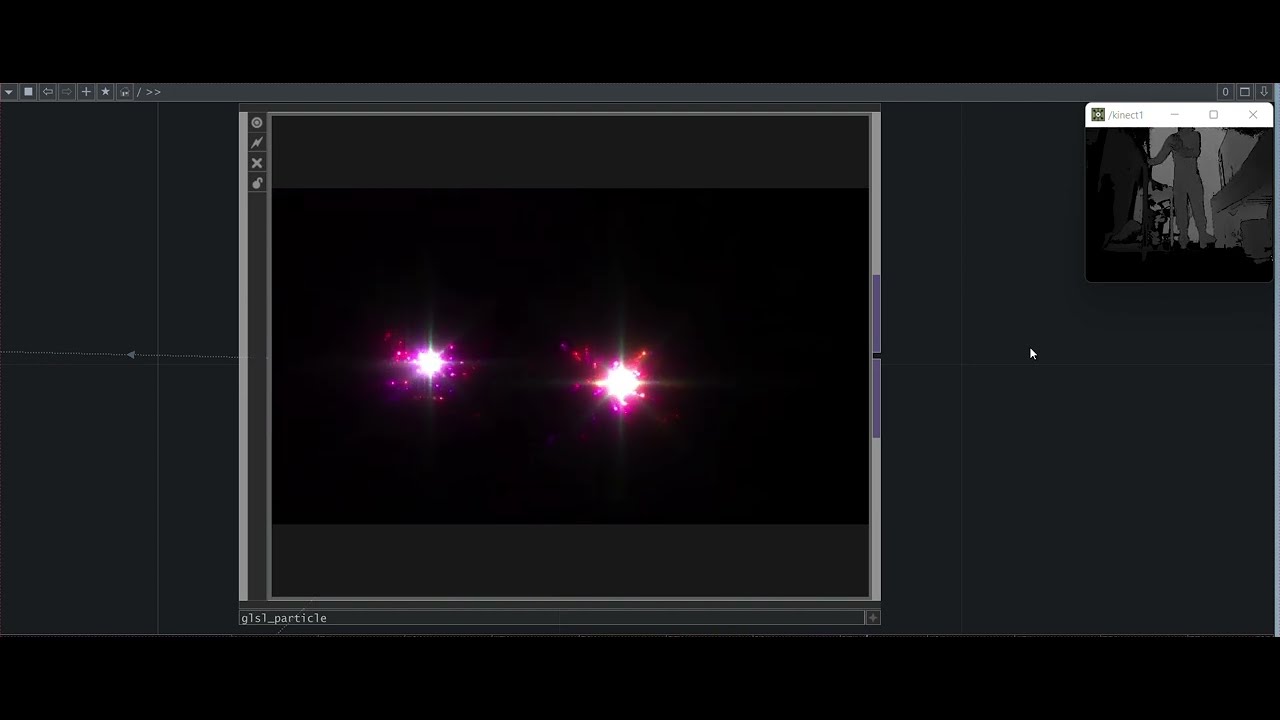
Task: Click the kinect1 window app icon
Action: coord(1098,115)
